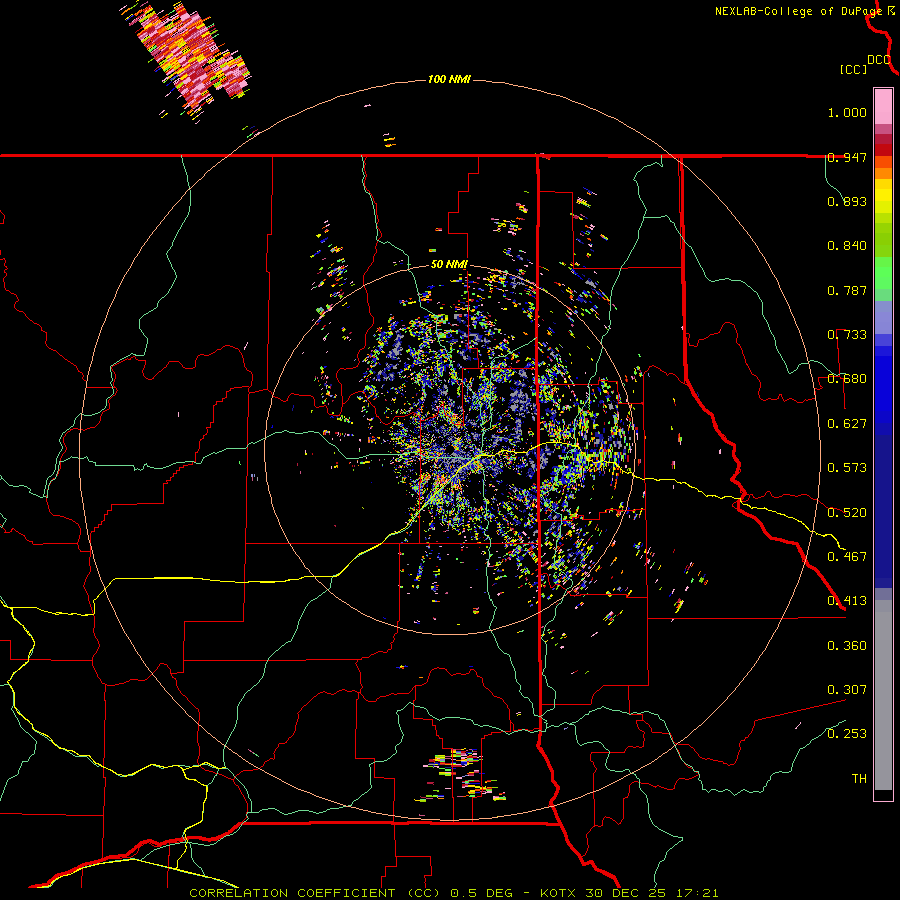The image size is (900, 900).
Task: Select the 0.893 legend value
Action: pyautogui.click(x=847, y=201)
